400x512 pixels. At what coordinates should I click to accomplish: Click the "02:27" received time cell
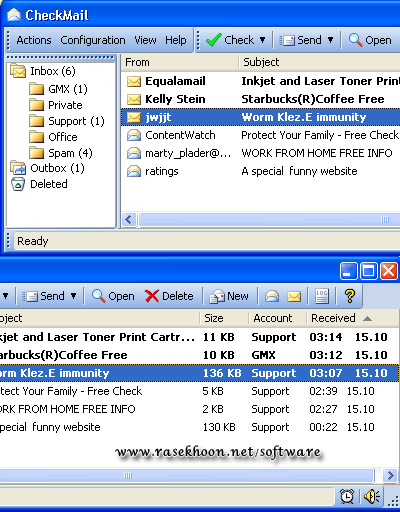tap(323, 409)
